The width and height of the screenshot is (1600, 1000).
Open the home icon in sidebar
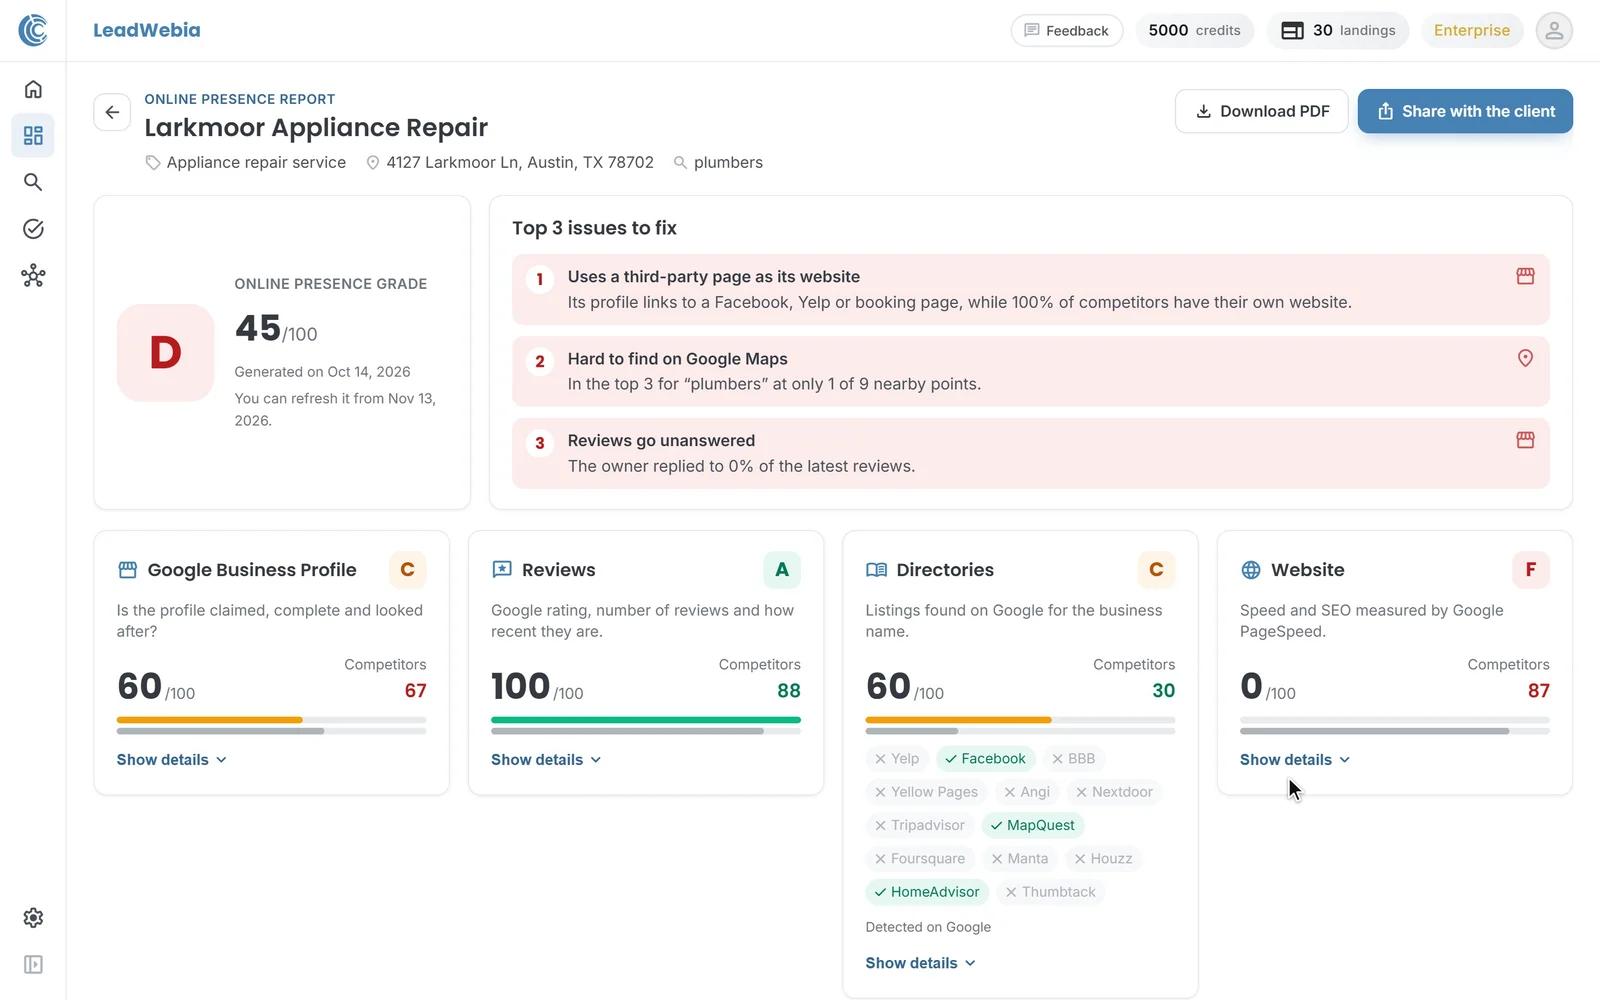(x=33, y=89)
